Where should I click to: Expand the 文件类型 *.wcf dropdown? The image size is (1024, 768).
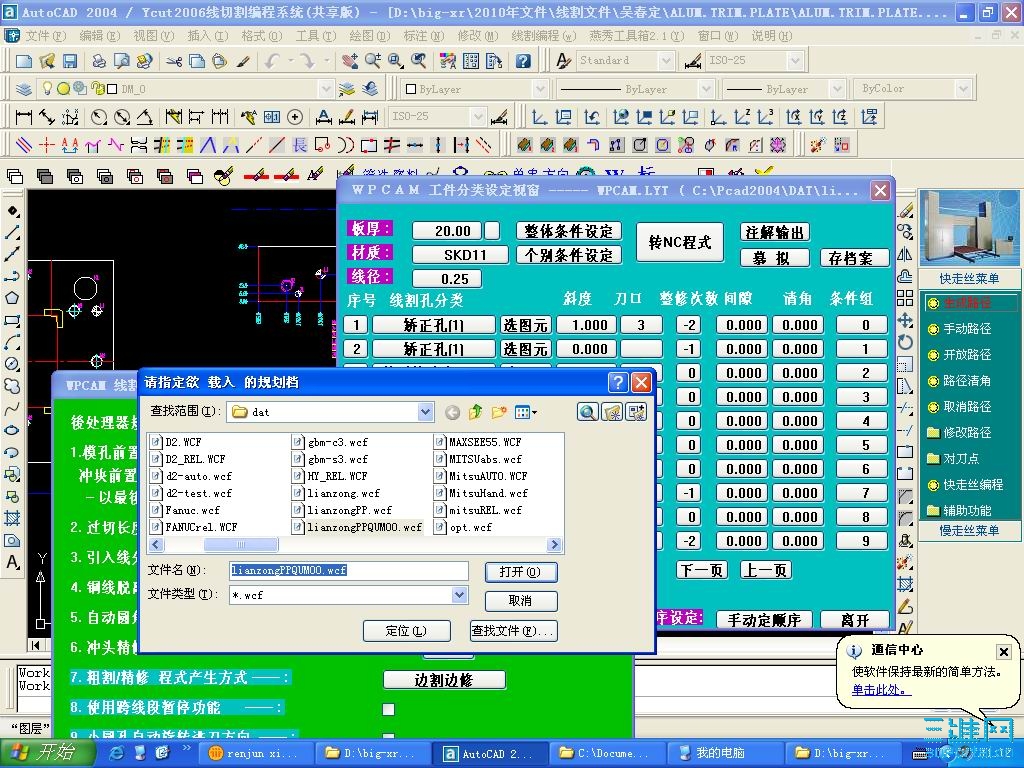click(x=459, y=595)
